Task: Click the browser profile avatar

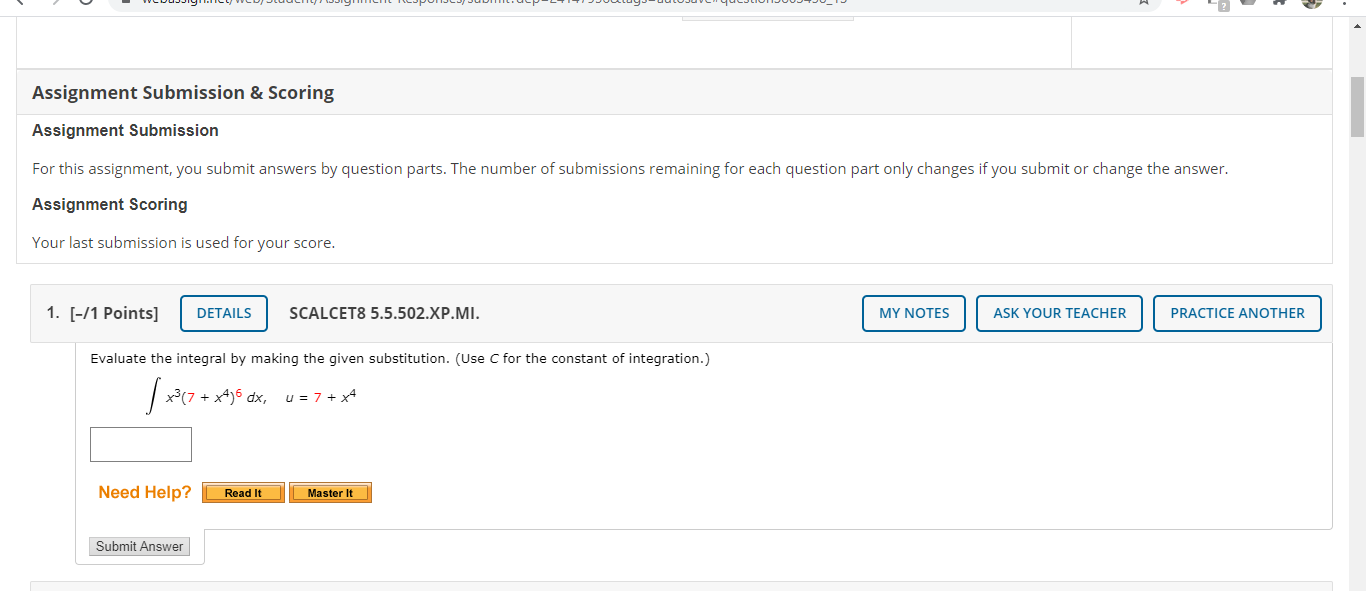Action: tap(1311, 5)
